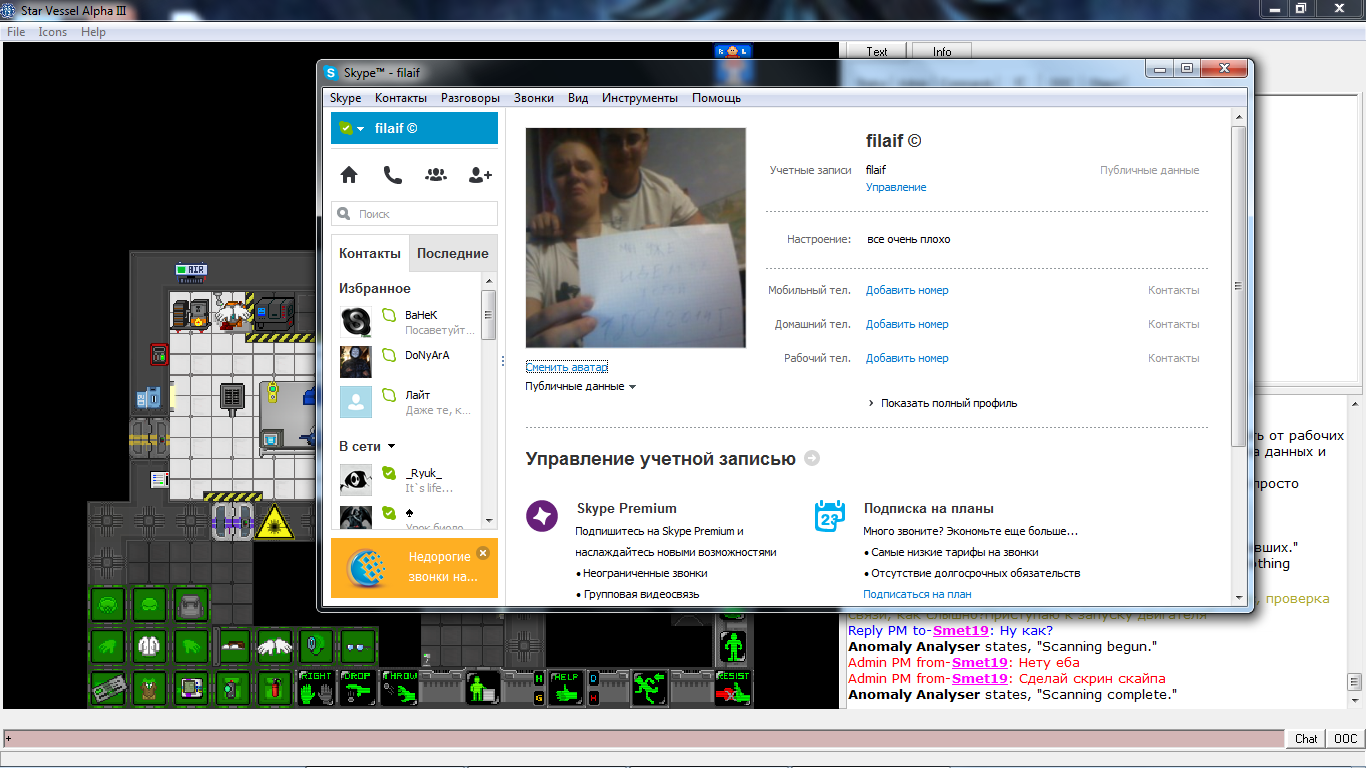Image resolution: width=1366 pixels, height=768 pixels.
Task: Click the HELP intent hand icon
Action: (566, 688)
